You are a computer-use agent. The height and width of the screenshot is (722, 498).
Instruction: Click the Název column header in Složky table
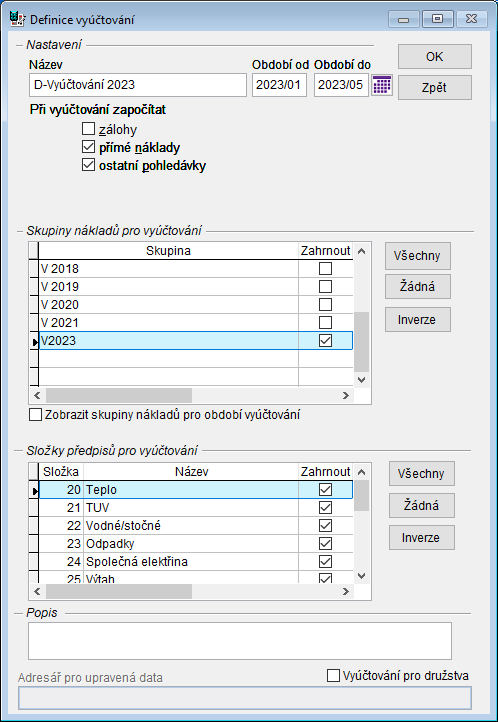(x=191, y=472)
